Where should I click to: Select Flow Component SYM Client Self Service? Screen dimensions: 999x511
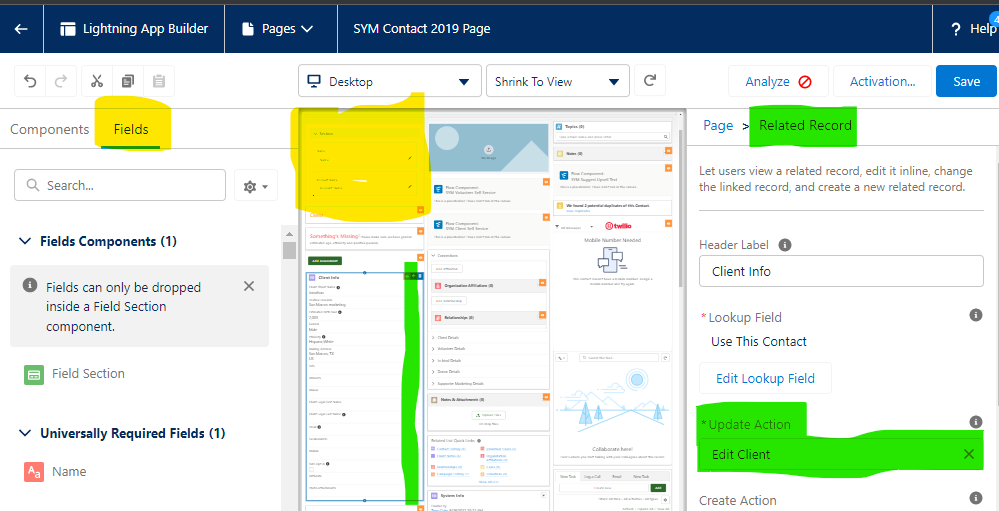(x=487, y=228)
